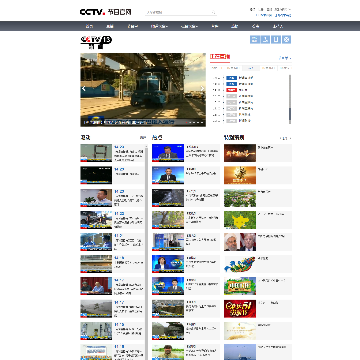Open the aerial green village thumbnail

(240, 198)
